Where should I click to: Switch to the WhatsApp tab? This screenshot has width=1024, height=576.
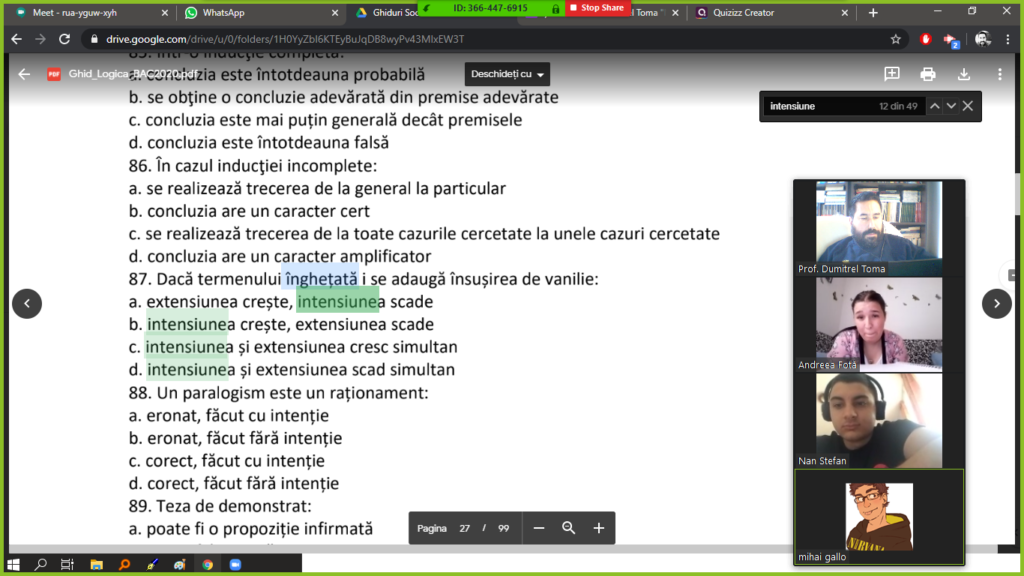click(228, 13)
